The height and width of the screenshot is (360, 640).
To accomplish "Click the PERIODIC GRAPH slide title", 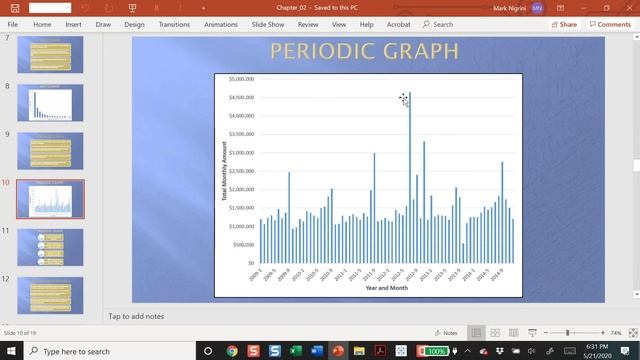I will [x=364, y=51].
